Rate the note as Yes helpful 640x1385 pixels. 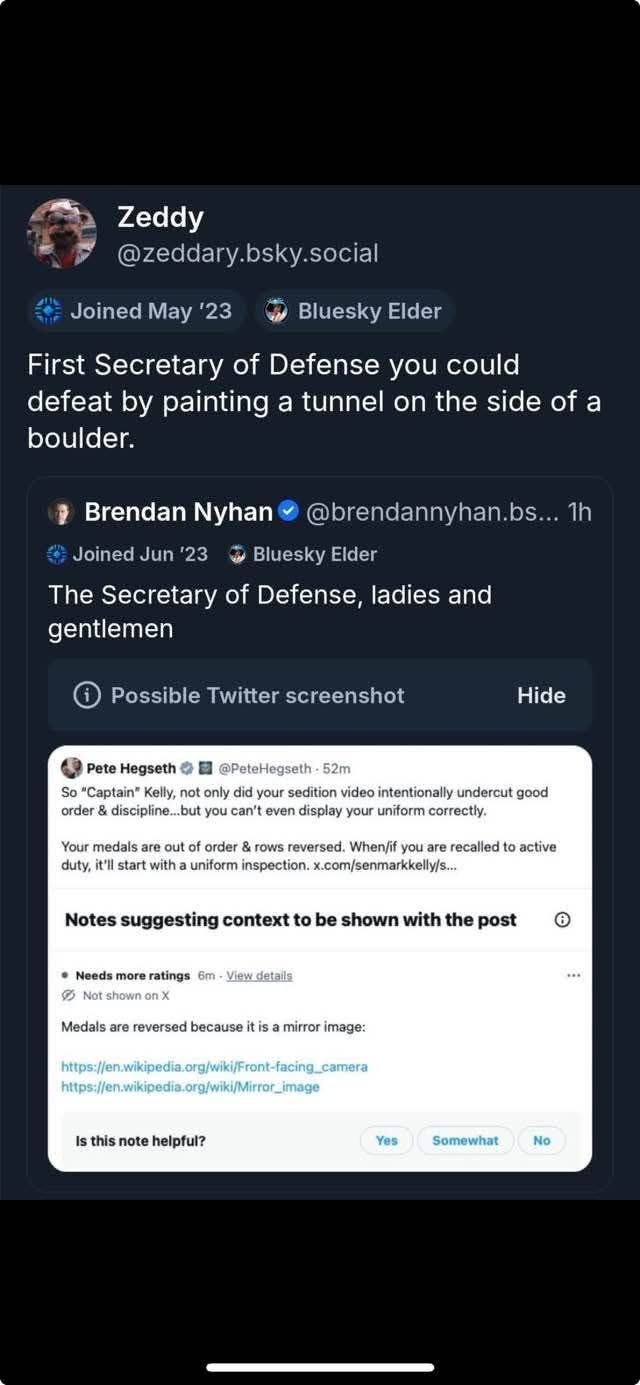pyautogui.click(x=386, y=1140)
